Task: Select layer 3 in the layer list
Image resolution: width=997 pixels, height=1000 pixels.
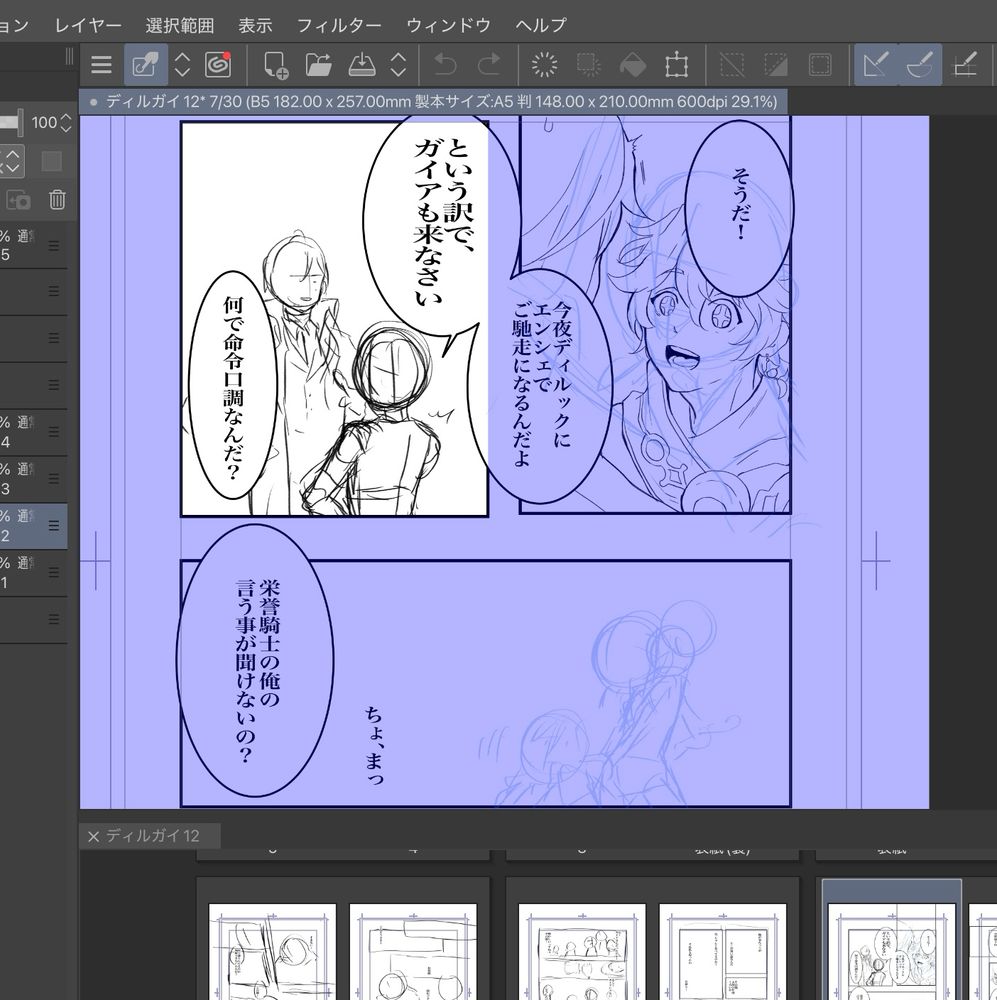Action: (x=33, y=479)
